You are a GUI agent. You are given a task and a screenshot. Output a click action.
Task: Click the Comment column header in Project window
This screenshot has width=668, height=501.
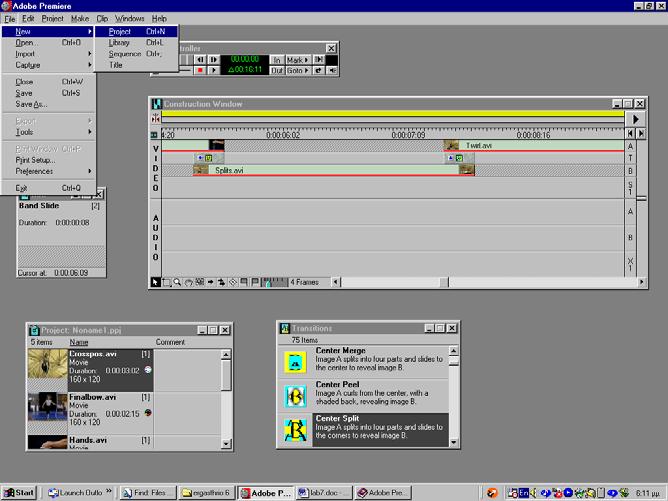coord(170,342)
